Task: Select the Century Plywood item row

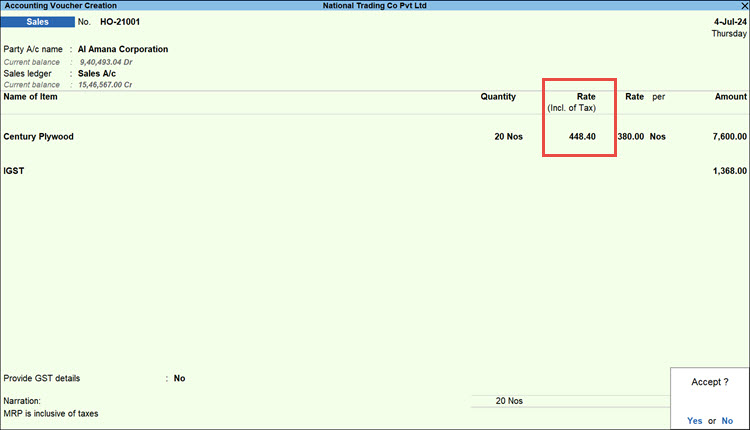Action: point(39,136)
